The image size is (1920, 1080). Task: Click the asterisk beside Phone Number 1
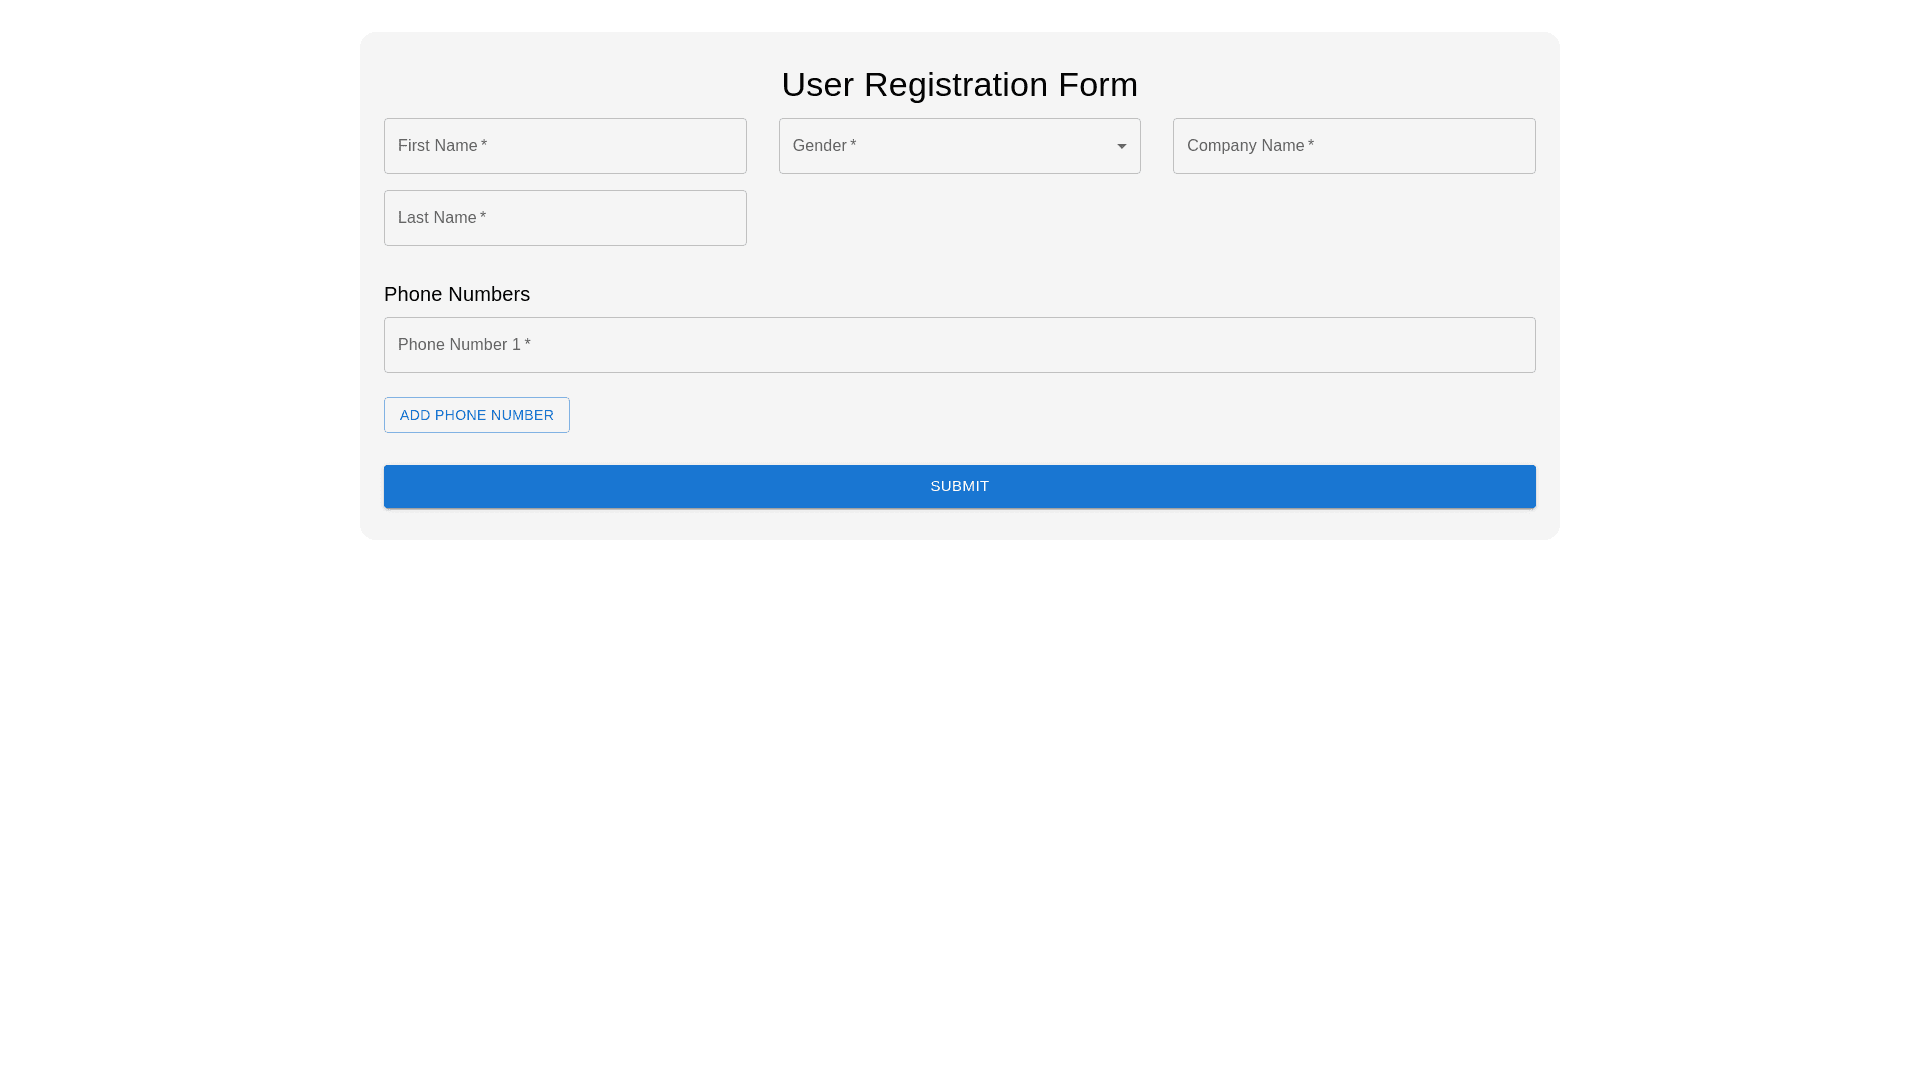[x=528, y=344]
